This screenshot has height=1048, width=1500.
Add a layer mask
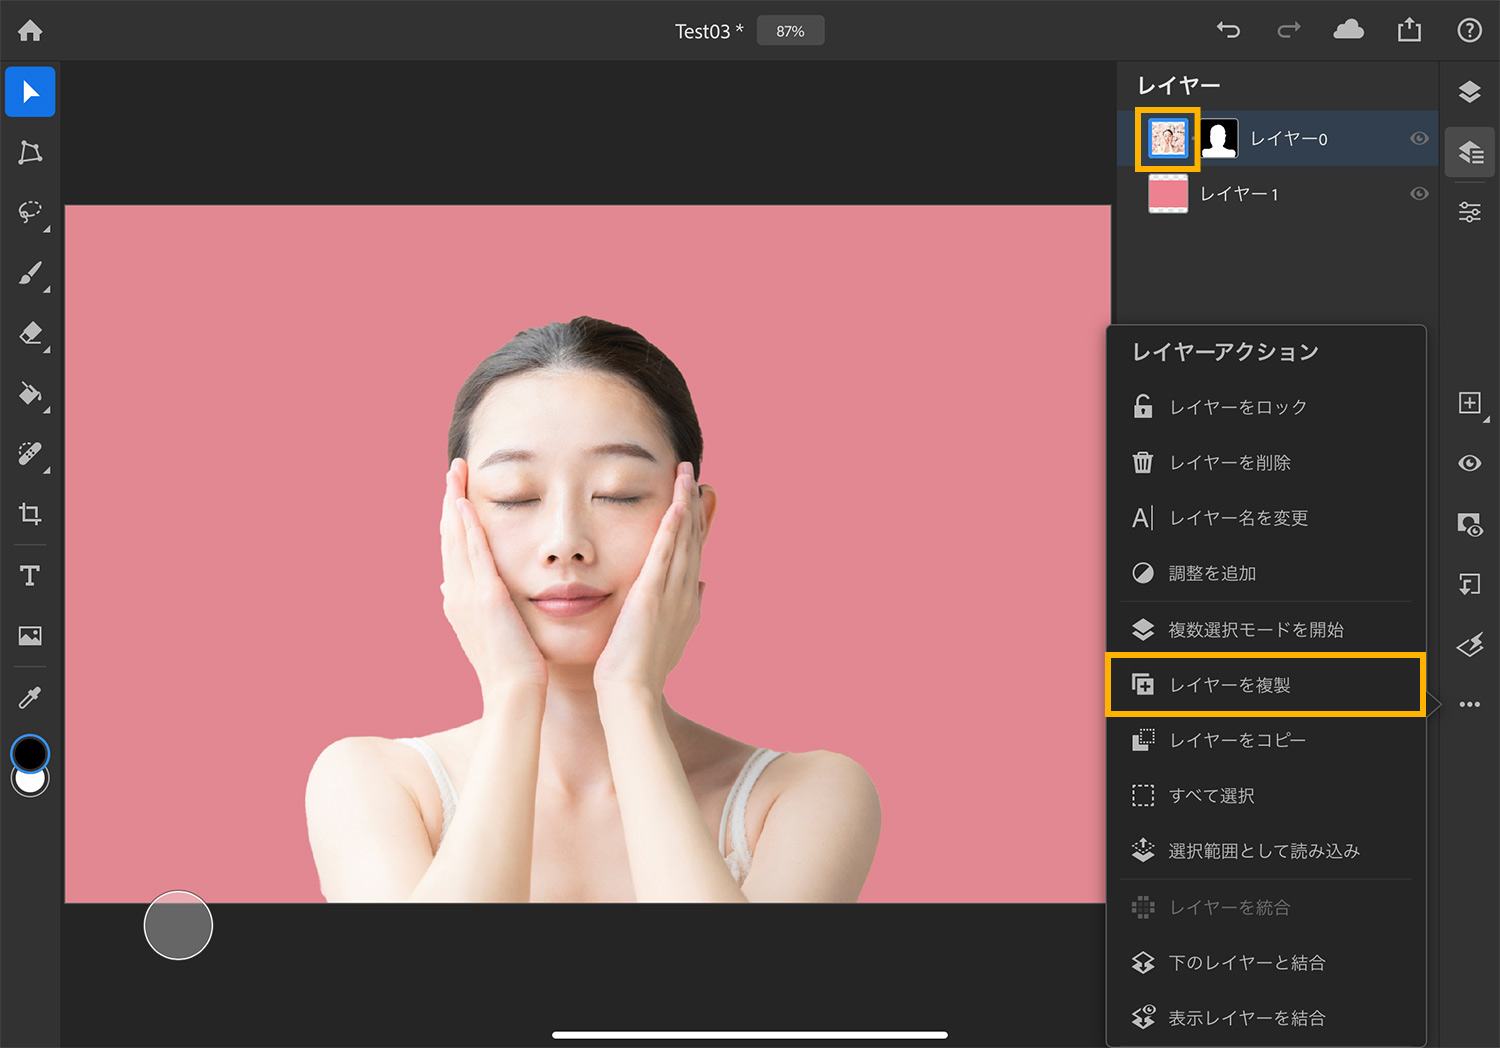tap(1469, 524)
